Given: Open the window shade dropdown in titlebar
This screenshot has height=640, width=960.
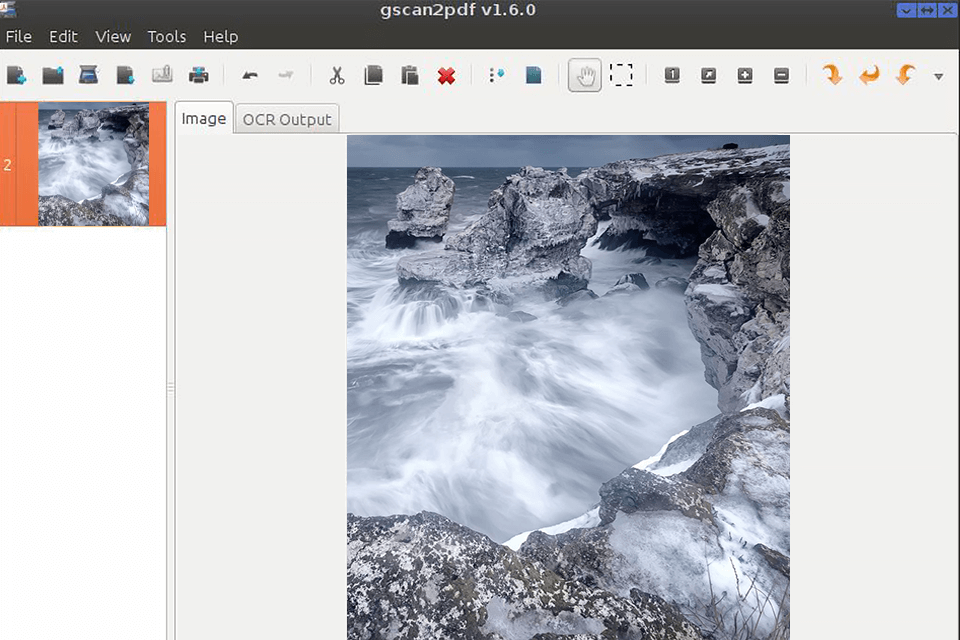Looking at the screenshot, I should click(x=906, y=10).
